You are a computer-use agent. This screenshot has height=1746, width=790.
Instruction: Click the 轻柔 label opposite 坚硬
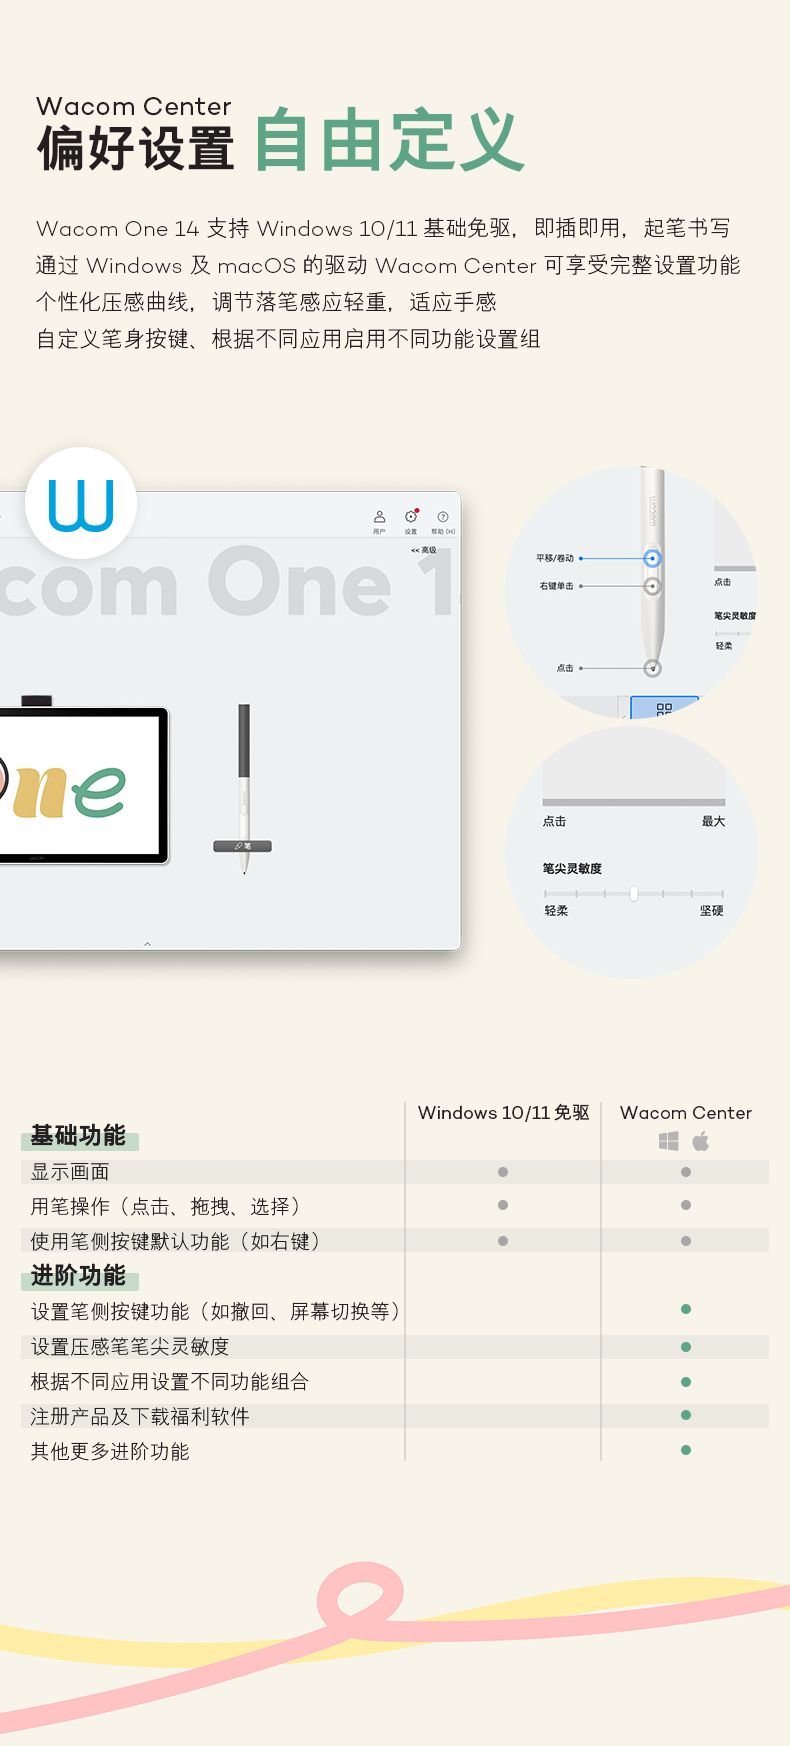click(x=556, y=911)
